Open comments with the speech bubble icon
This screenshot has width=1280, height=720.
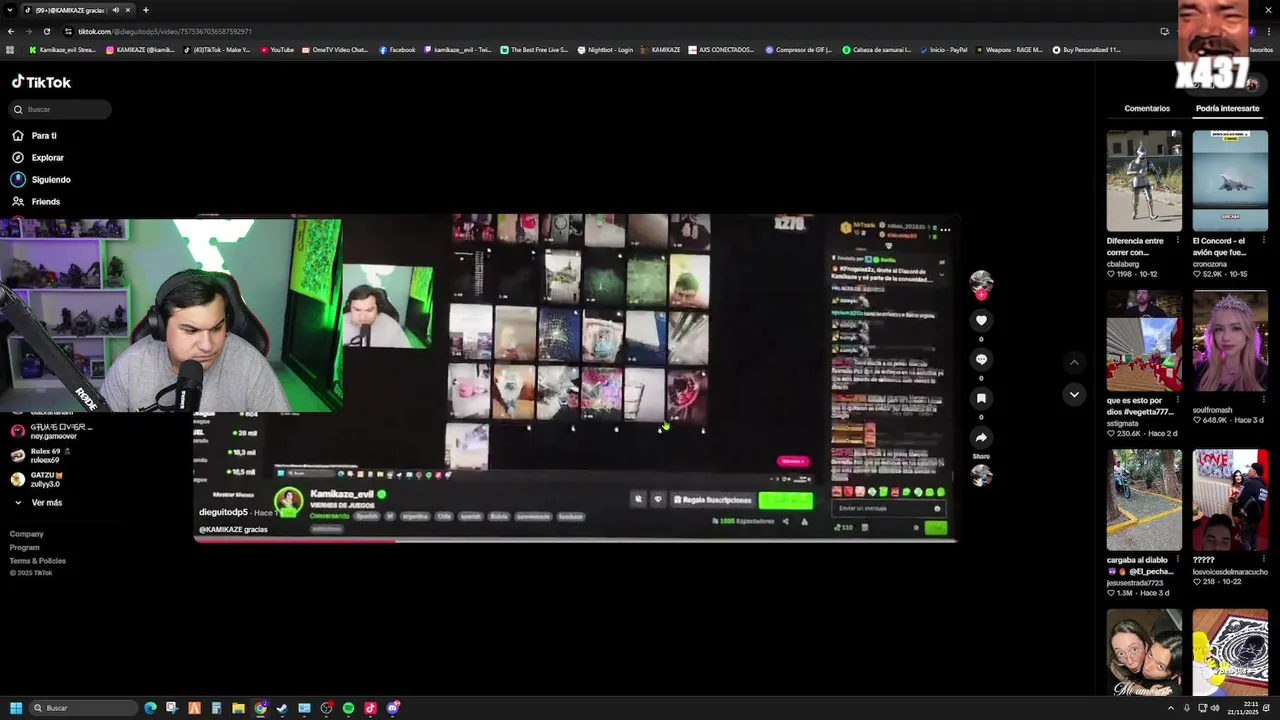[x=981, y=359]
